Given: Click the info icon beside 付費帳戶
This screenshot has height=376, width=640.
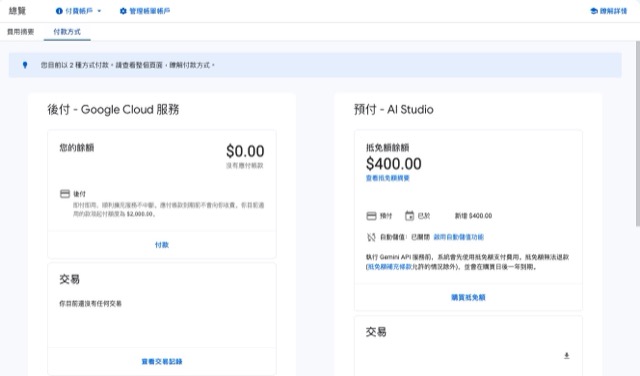Looking at the screenshot, I should pyautogui.click(x=59, y=11).
